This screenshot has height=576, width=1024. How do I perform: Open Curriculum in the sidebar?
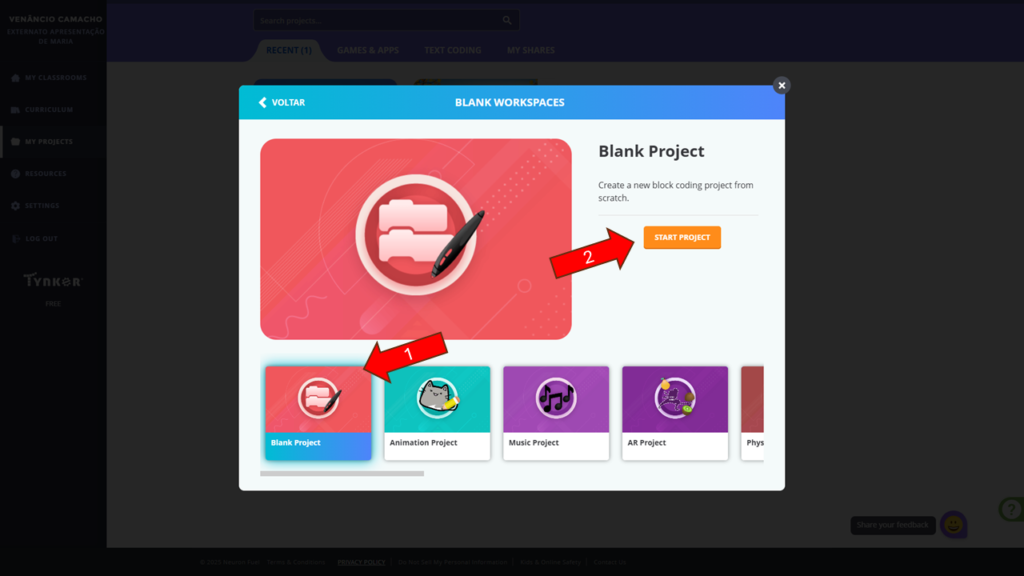pos(48,110)
